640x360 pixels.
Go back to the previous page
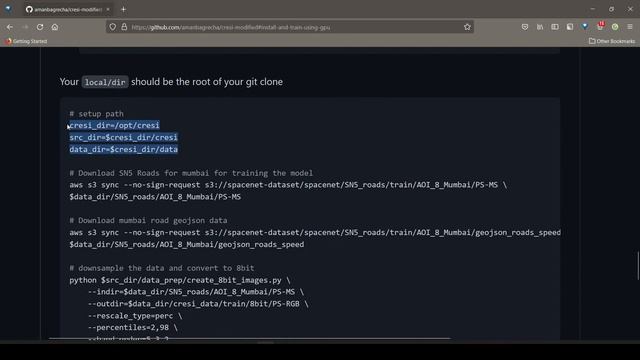(x=10, y=27)
